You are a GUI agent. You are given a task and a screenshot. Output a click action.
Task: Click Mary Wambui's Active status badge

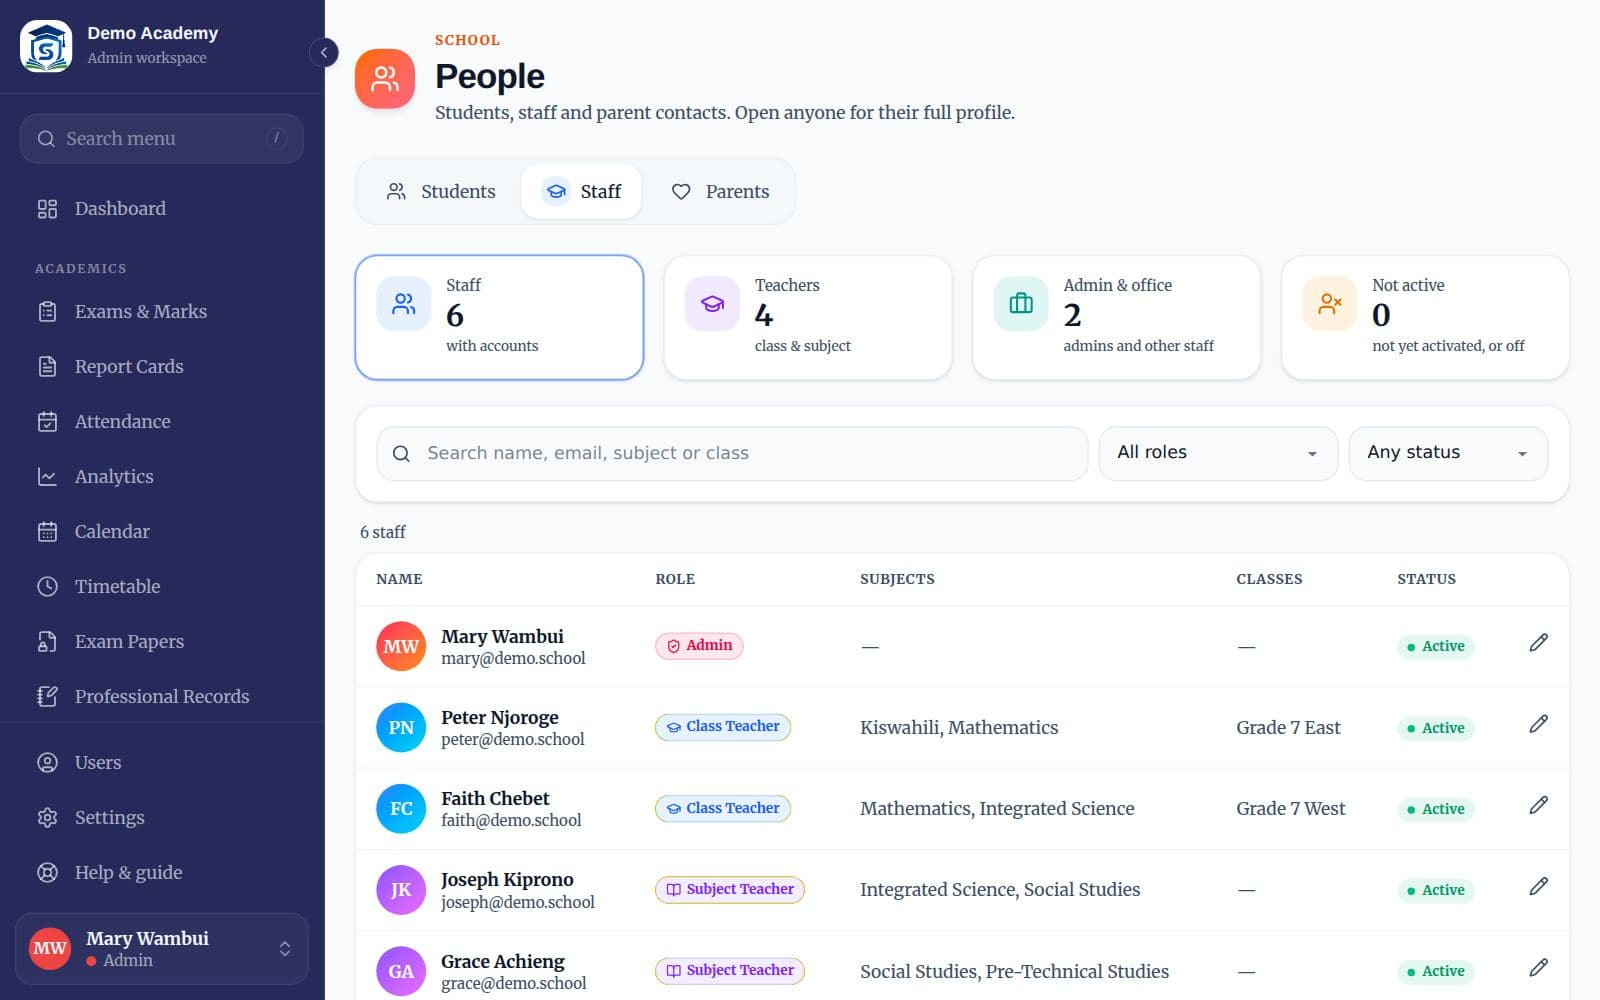[1435, 647]
